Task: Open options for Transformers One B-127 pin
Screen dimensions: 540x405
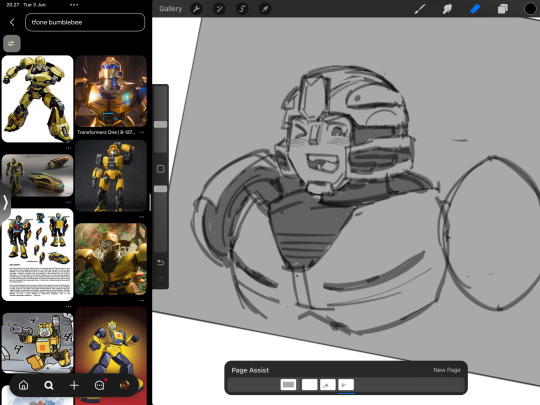Action: pos(142,132)
